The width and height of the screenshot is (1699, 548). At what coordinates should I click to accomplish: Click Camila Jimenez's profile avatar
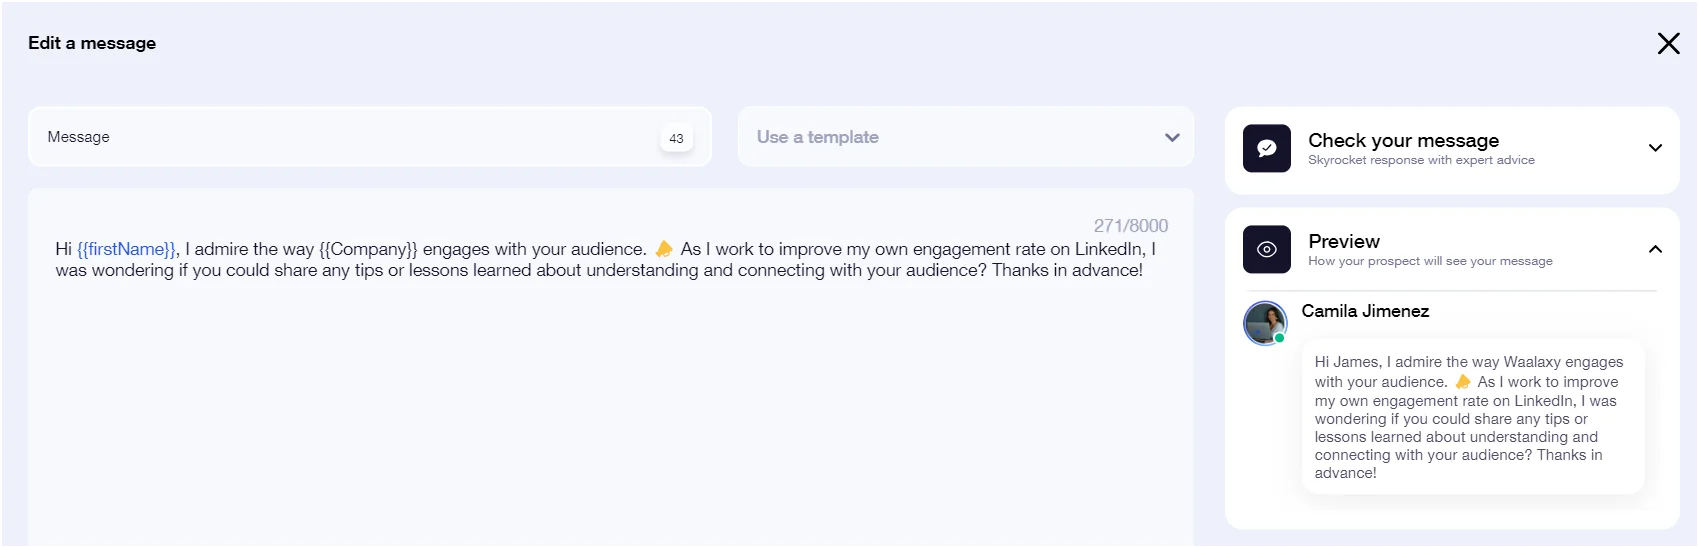pyautogui.click(x=1265, y=323)
